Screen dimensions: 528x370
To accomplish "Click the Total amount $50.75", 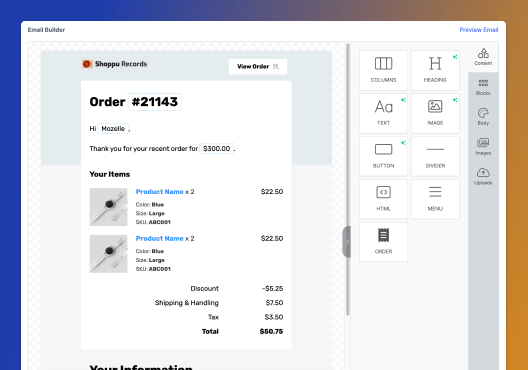I will [271, 332].
